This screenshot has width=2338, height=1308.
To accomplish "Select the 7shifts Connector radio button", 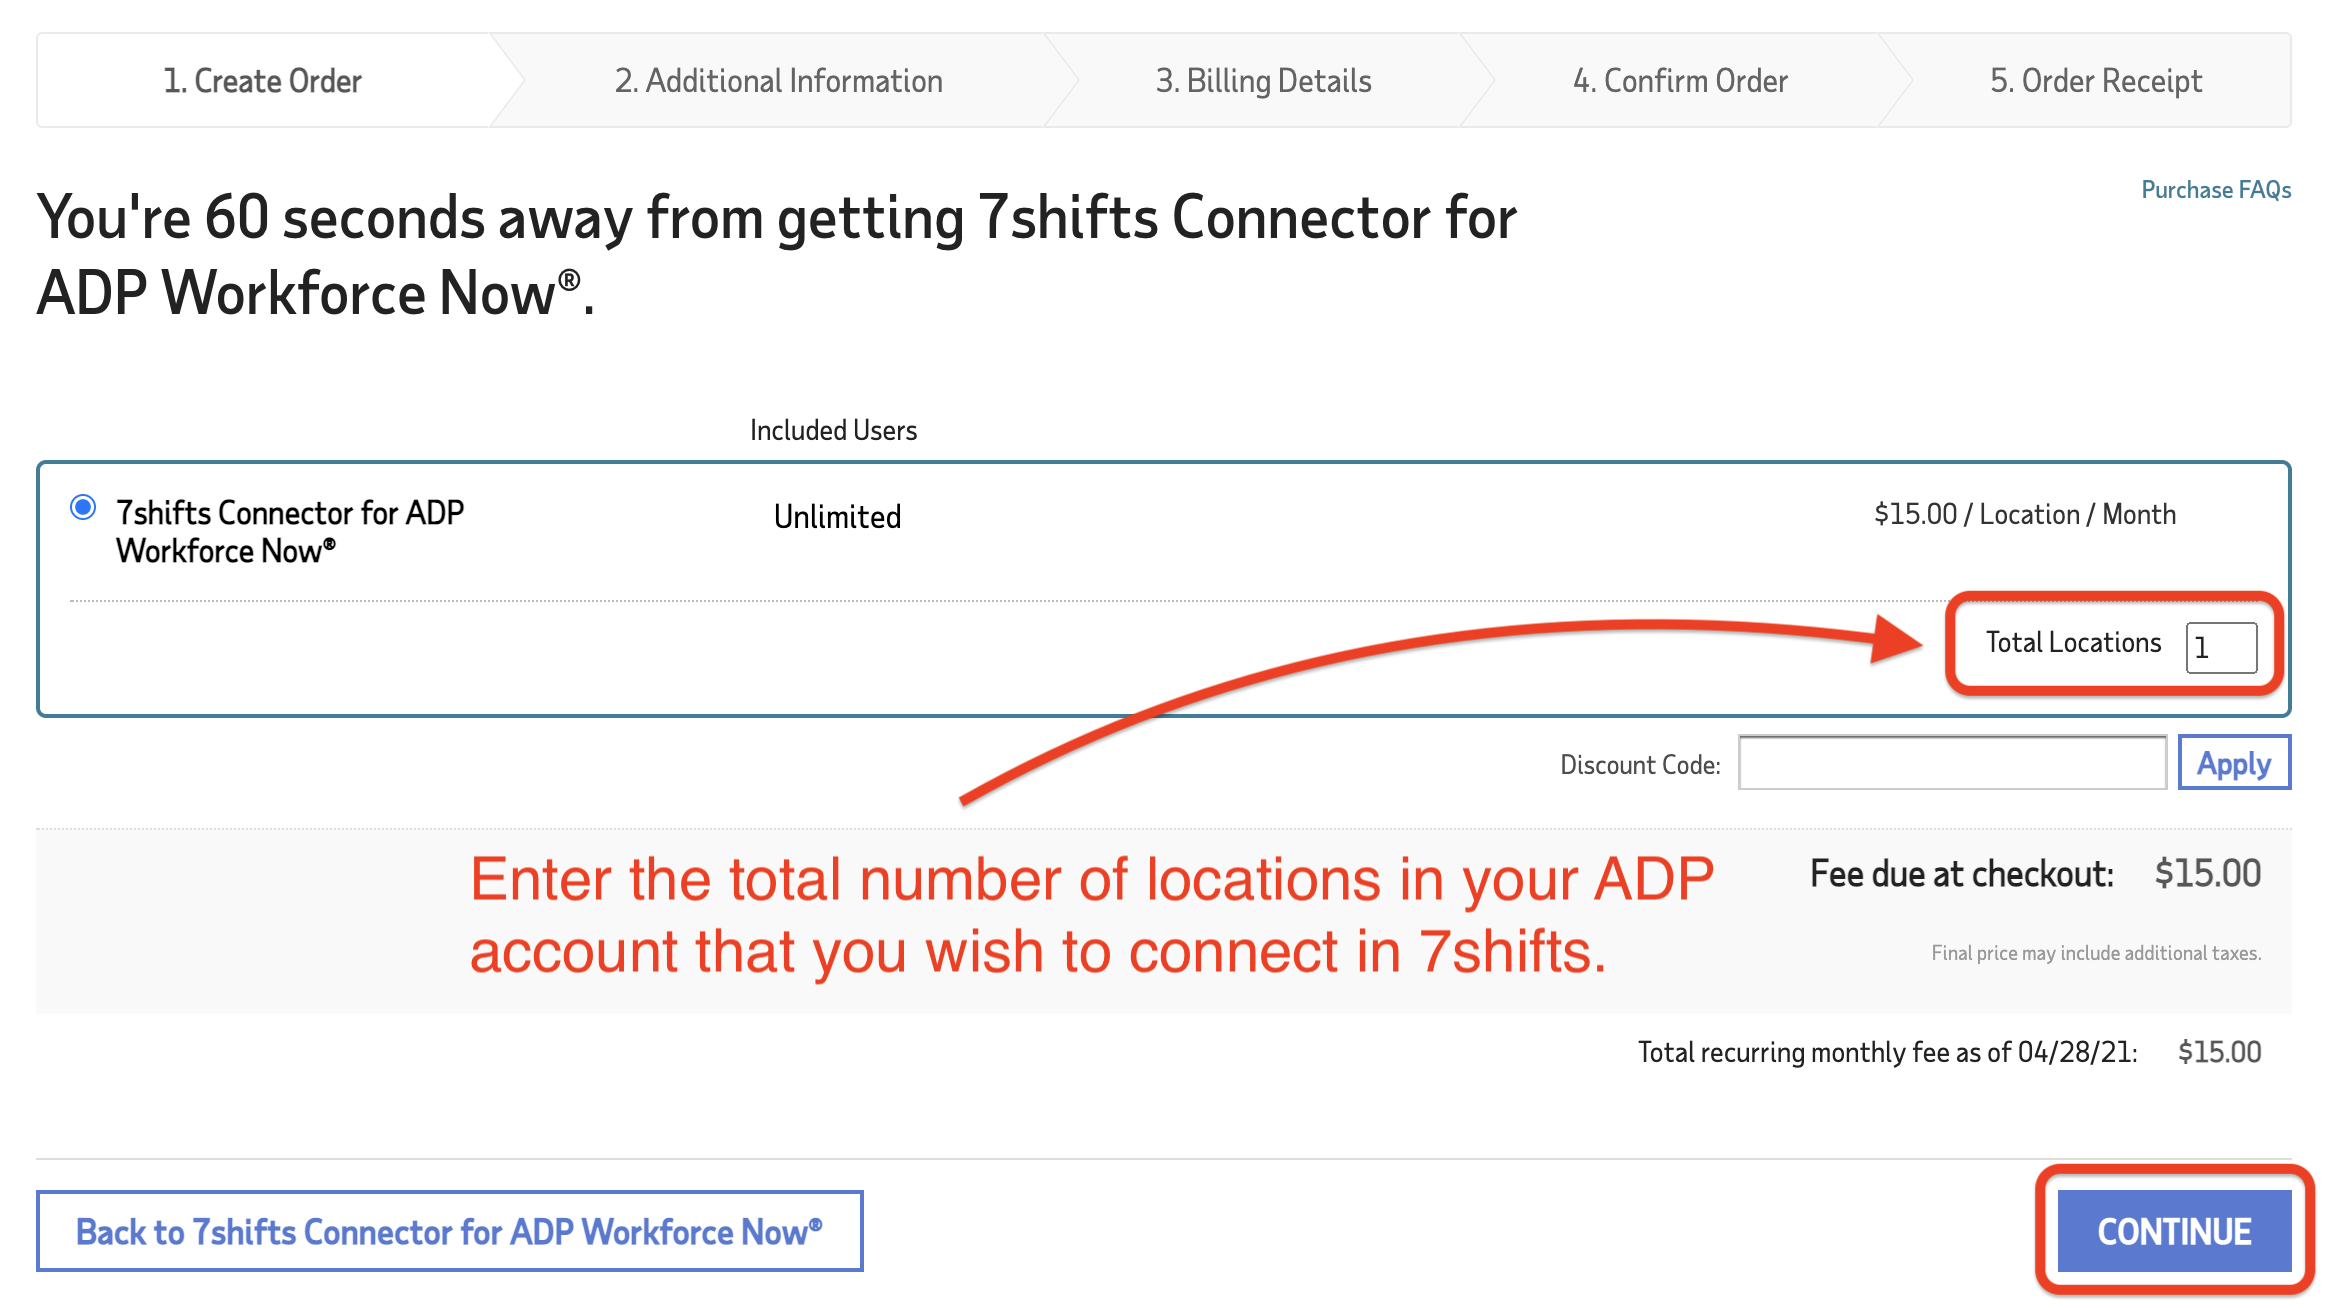I will pos(84,508).
